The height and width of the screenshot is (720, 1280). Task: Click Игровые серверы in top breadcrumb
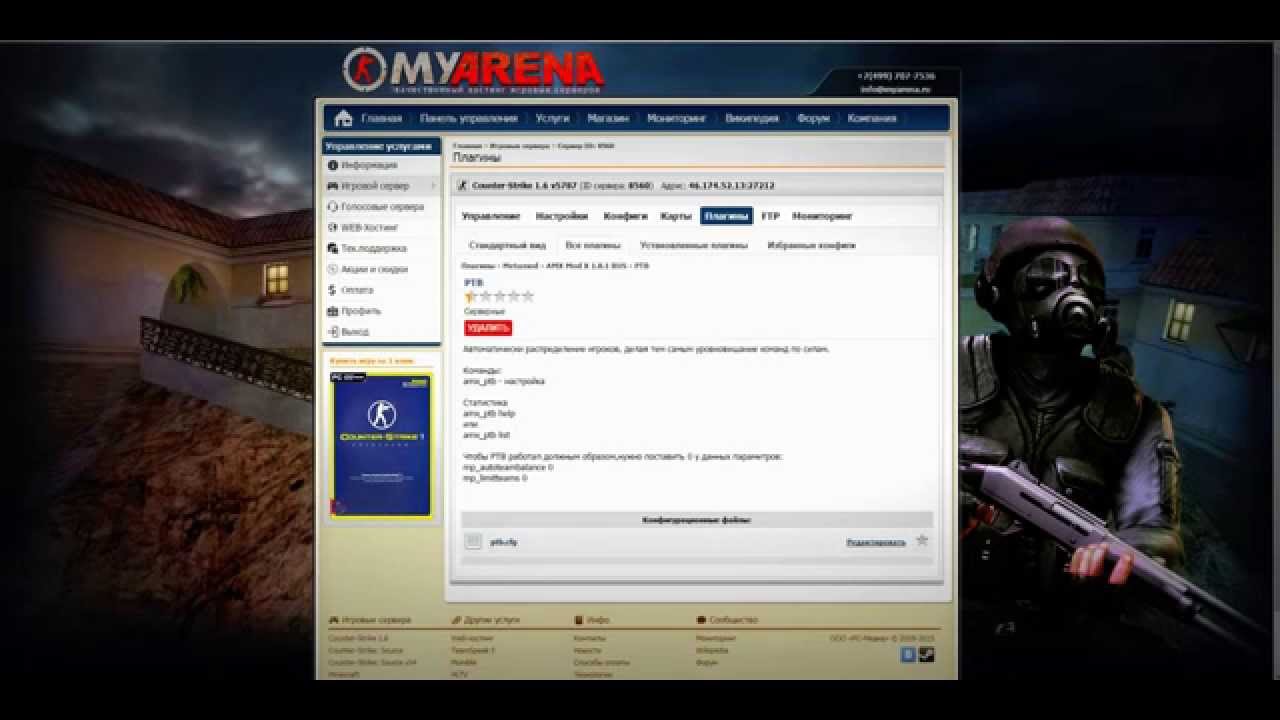coord(519,146)
